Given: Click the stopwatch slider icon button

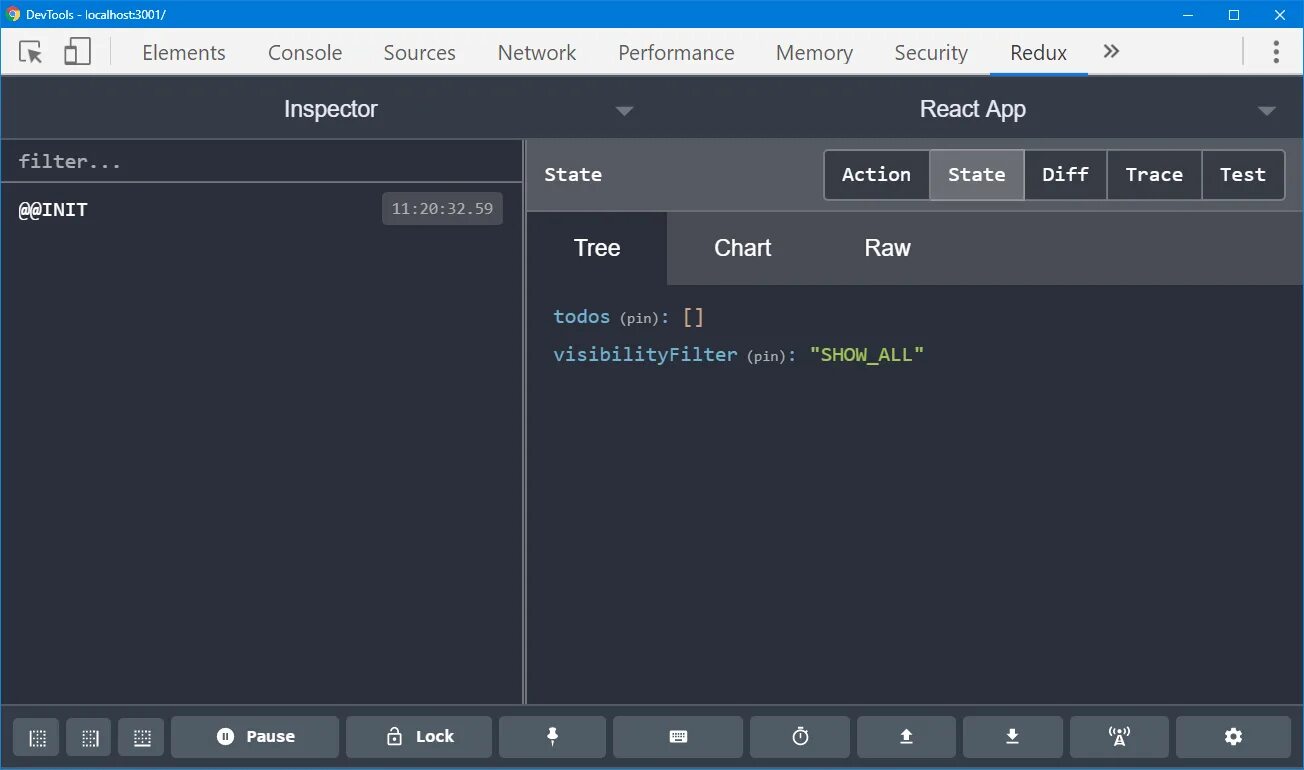Looking at the screenshot, I should [800, 737].
